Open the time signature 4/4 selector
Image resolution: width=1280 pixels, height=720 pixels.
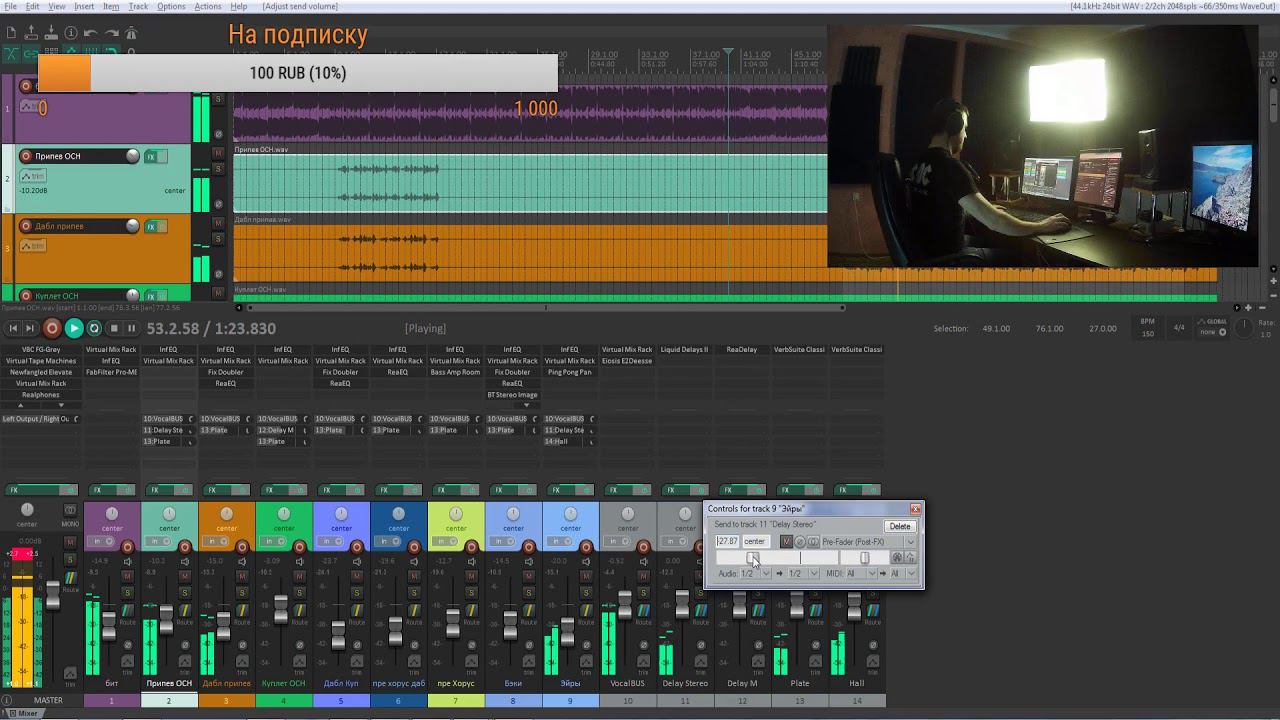tap(1179, 327)
